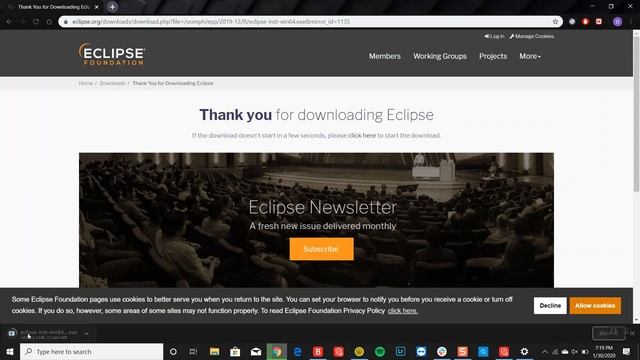Screen dimensions: 640x360
Task: Allow cookies in the banner
Action: point(595,306)
